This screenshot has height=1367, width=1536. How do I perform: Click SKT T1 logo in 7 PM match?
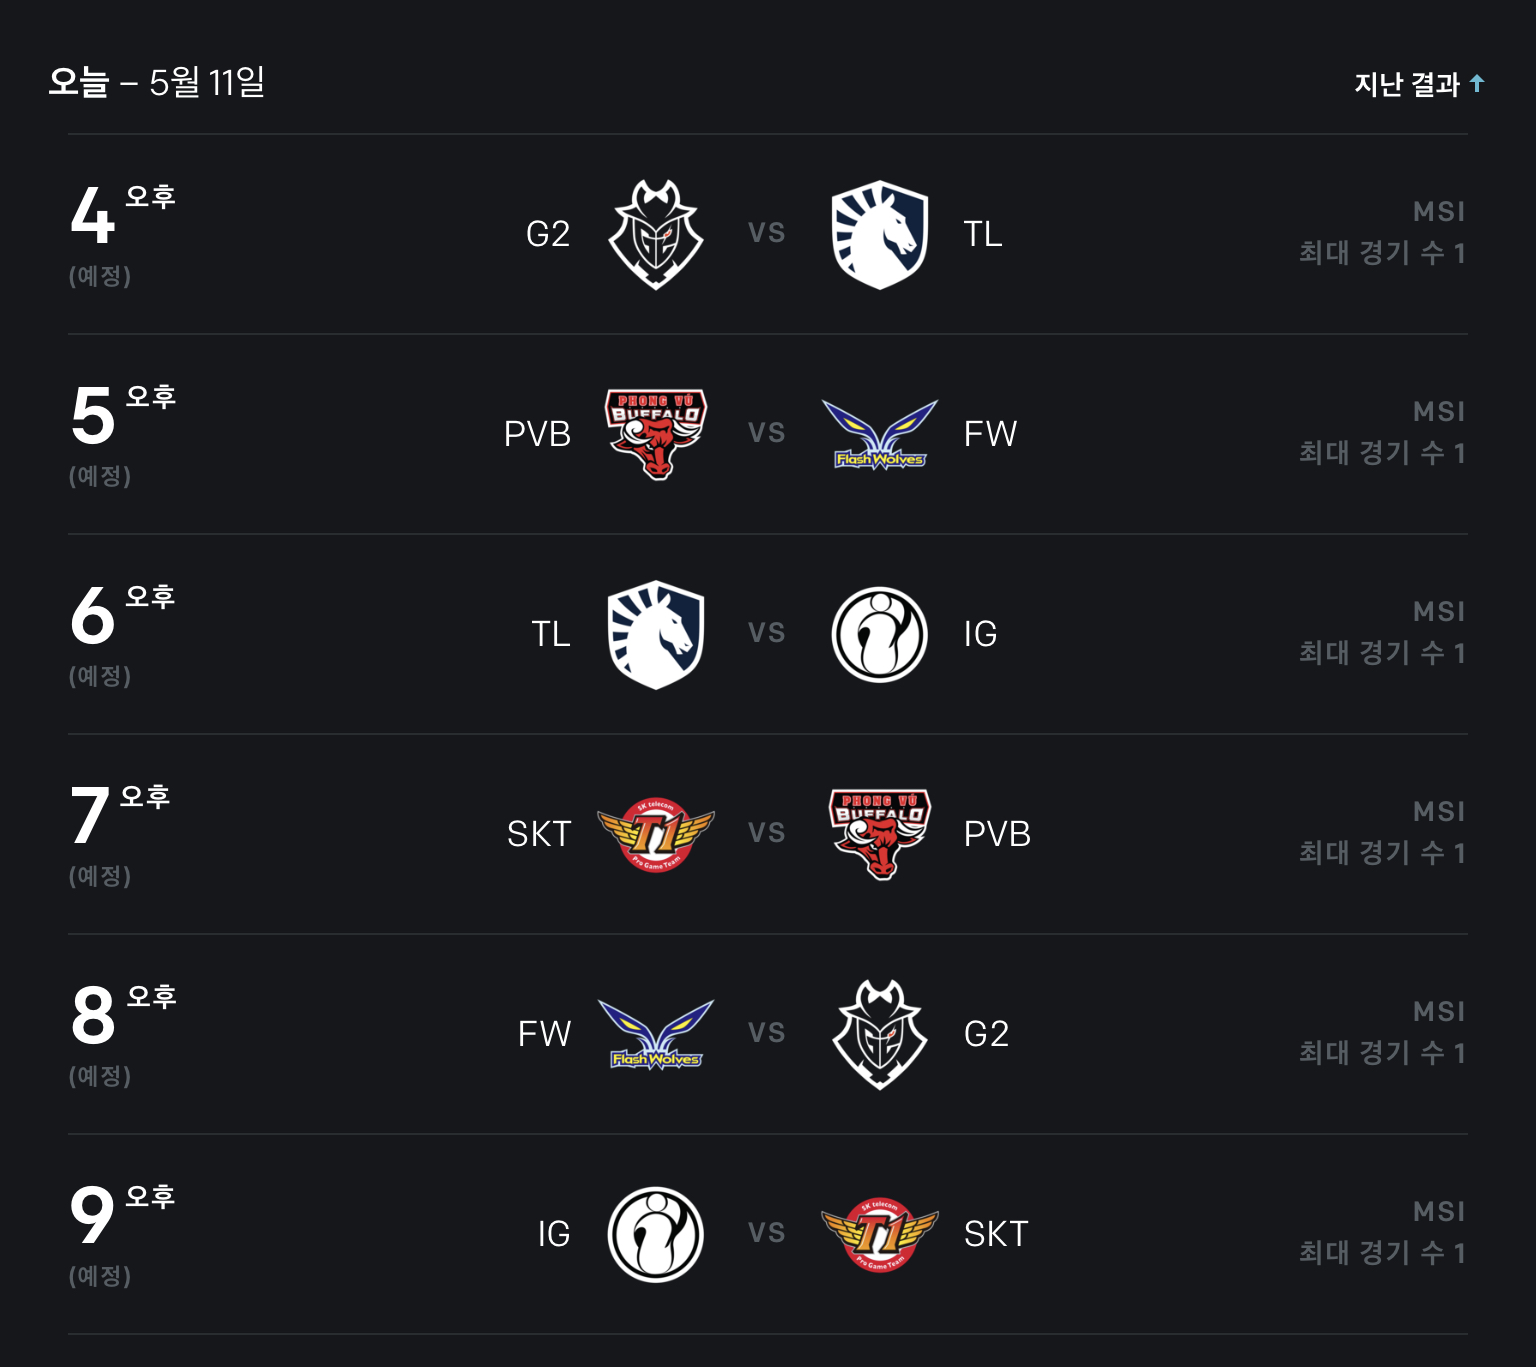pos(656,834)
